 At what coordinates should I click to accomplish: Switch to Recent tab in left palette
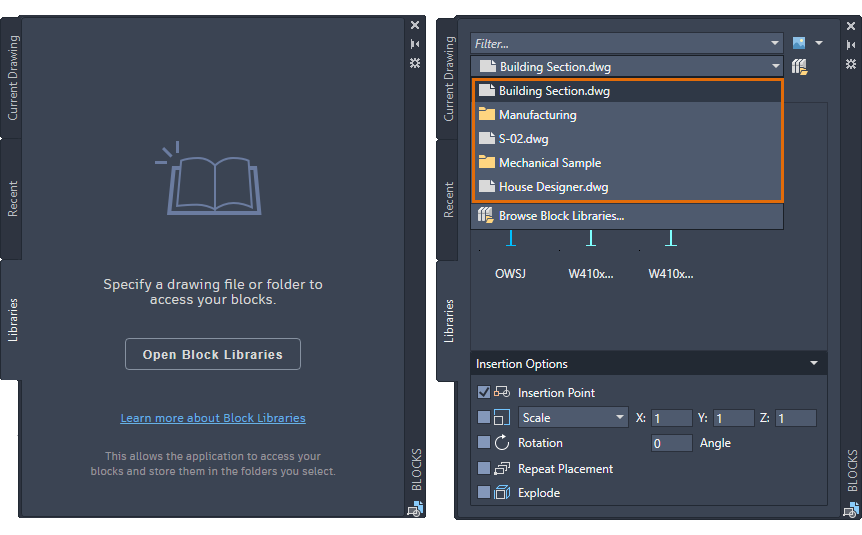(x=12, y=198)
